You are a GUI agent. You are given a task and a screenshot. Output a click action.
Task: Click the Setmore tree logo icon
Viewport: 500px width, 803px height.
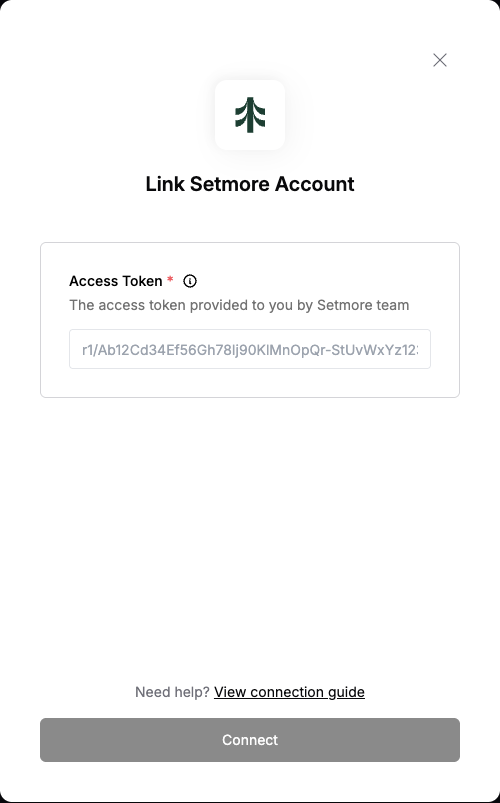click(x=250, y=115)
